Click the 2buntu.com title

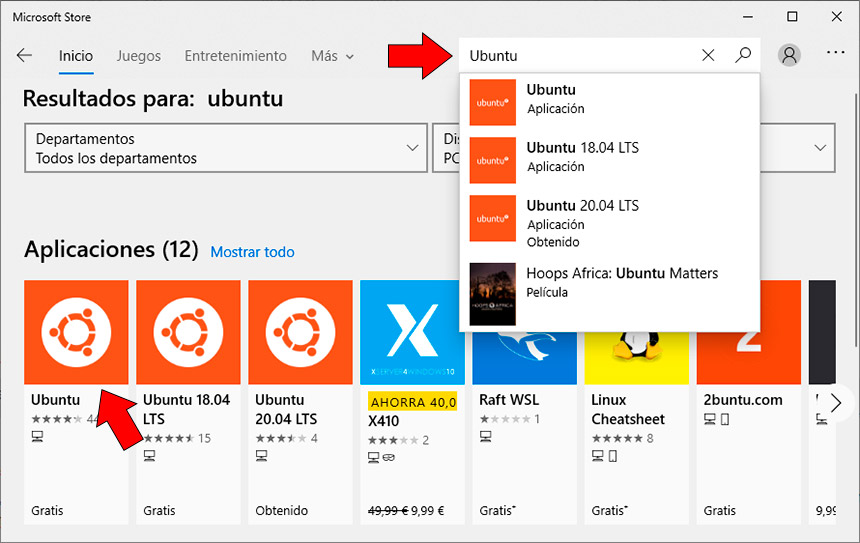pos(743,400)
